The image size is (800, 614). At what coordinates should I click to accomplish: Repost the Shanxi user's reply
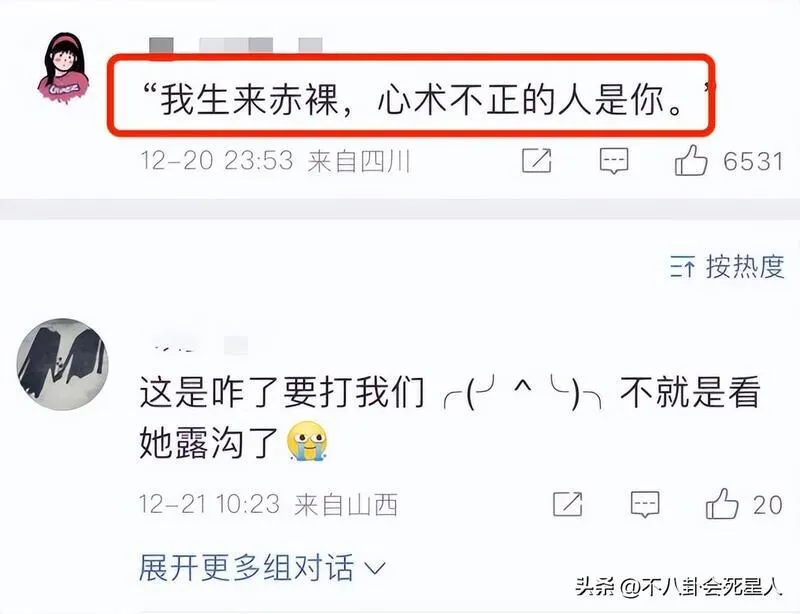(x=568, y=504)
